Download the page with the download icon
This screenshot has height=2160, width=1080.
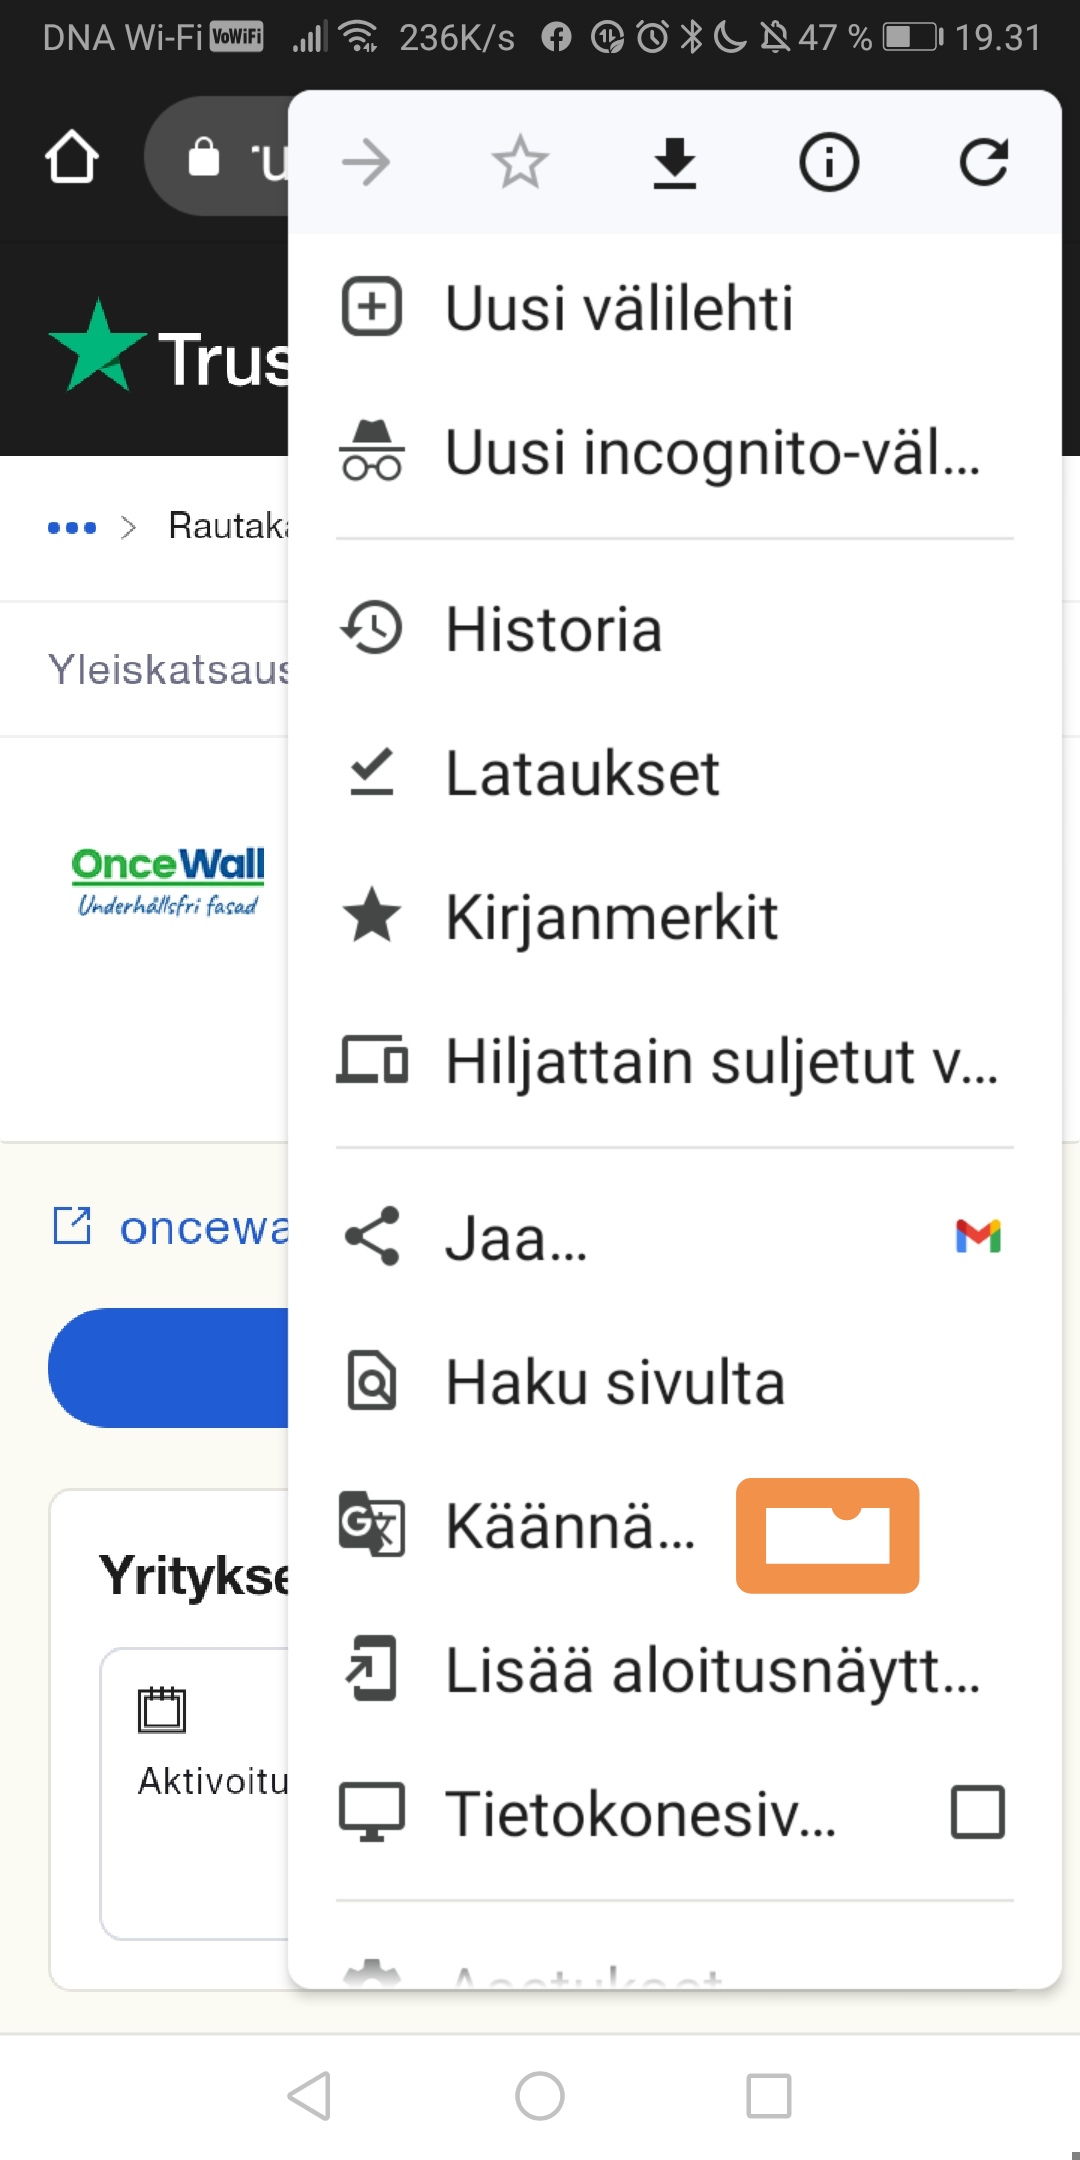(x=675, y=163)
